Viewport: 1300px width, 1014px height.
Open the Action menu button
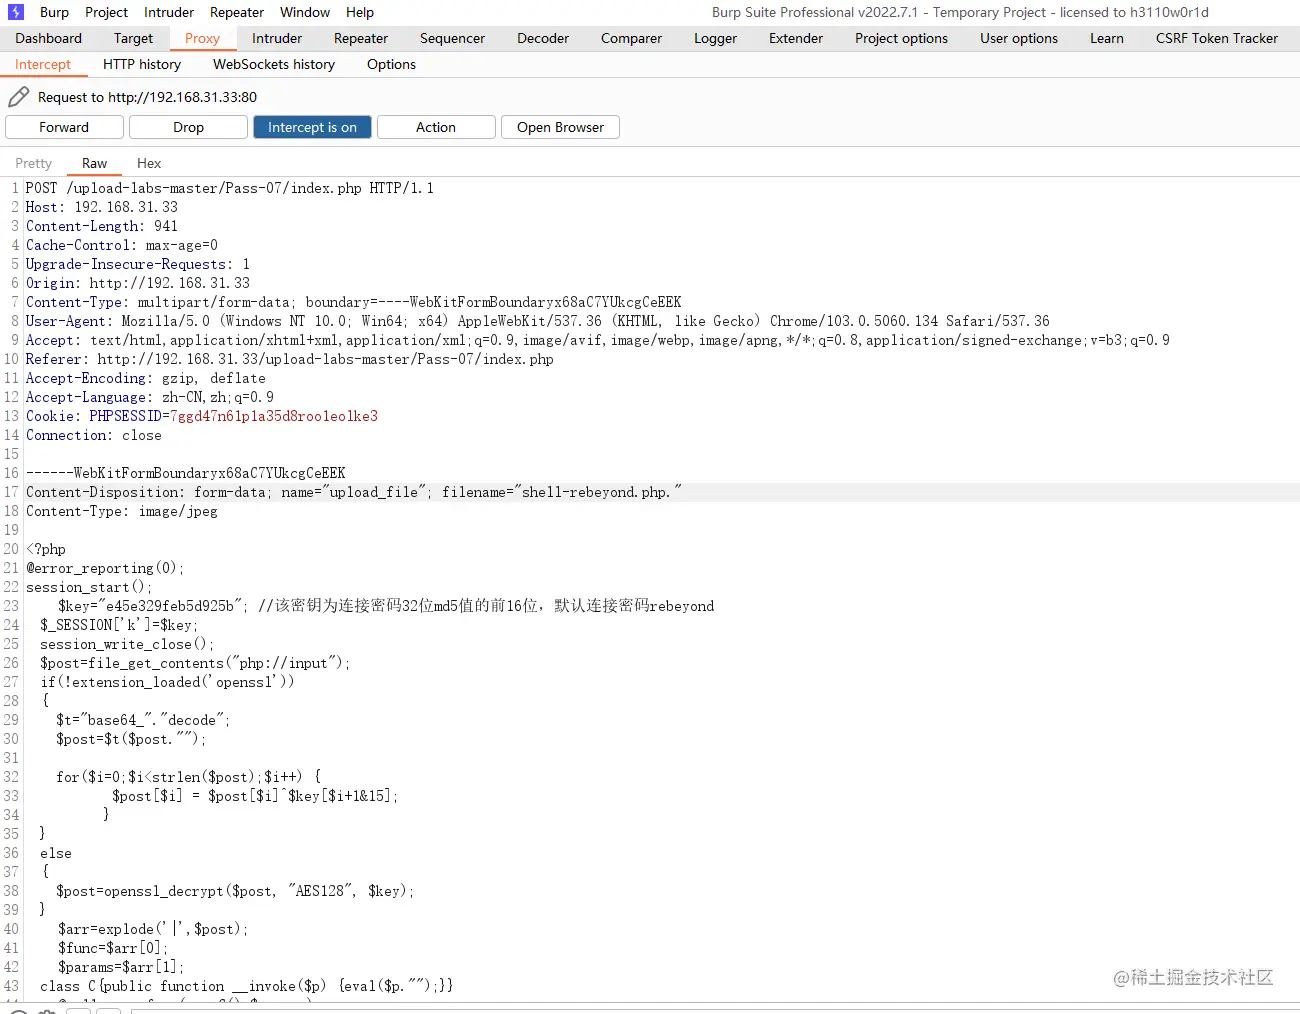(436, 127)
